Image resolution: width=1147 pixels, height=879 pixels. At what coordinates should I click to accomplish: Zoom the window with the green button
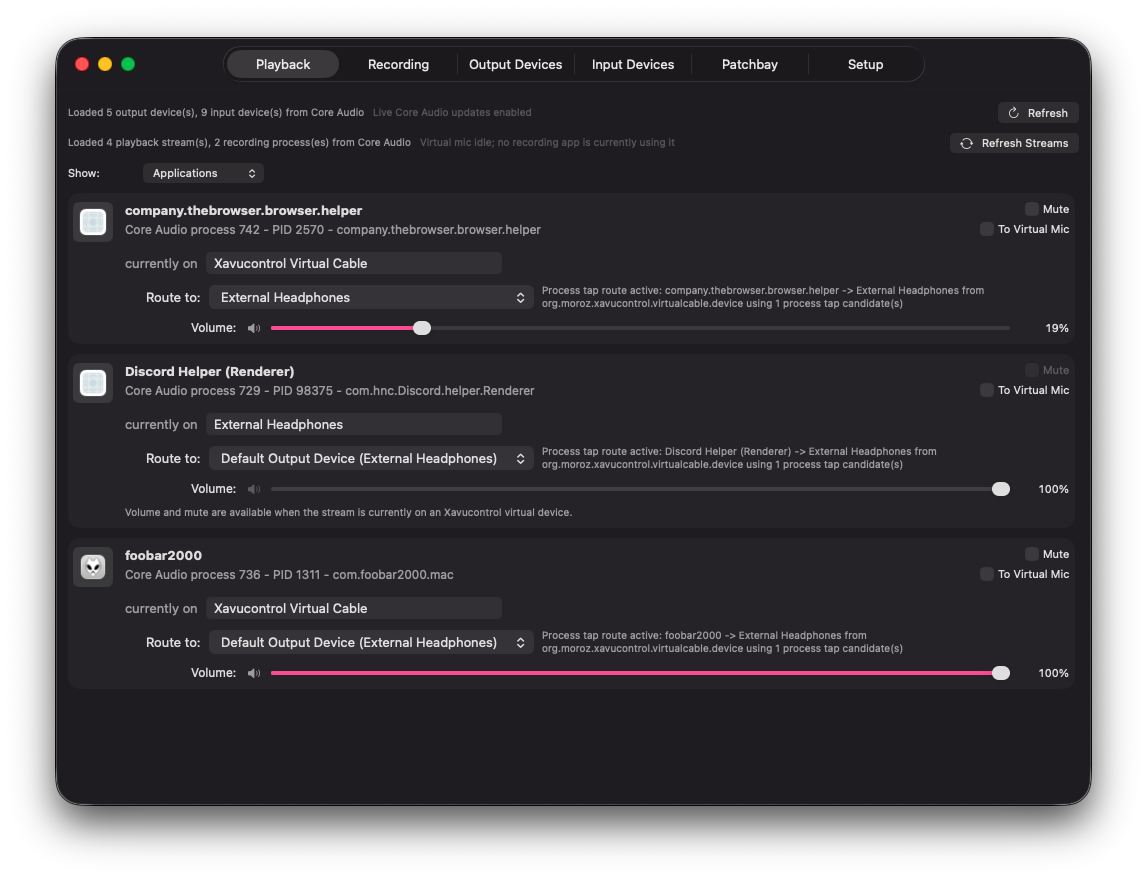click(x=128, y=64)
